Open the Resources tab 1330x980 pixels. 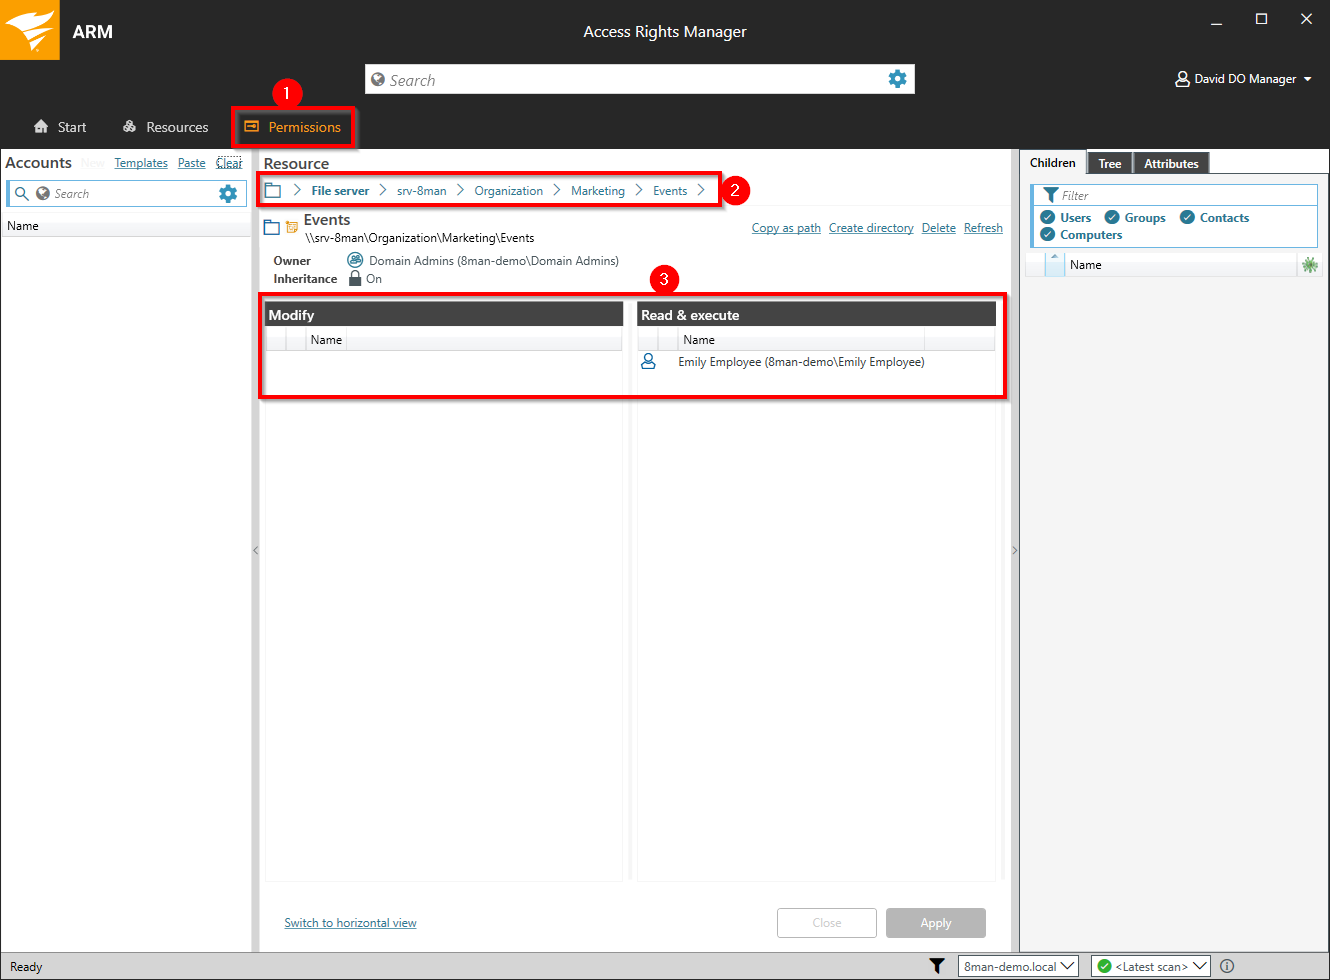166,127
